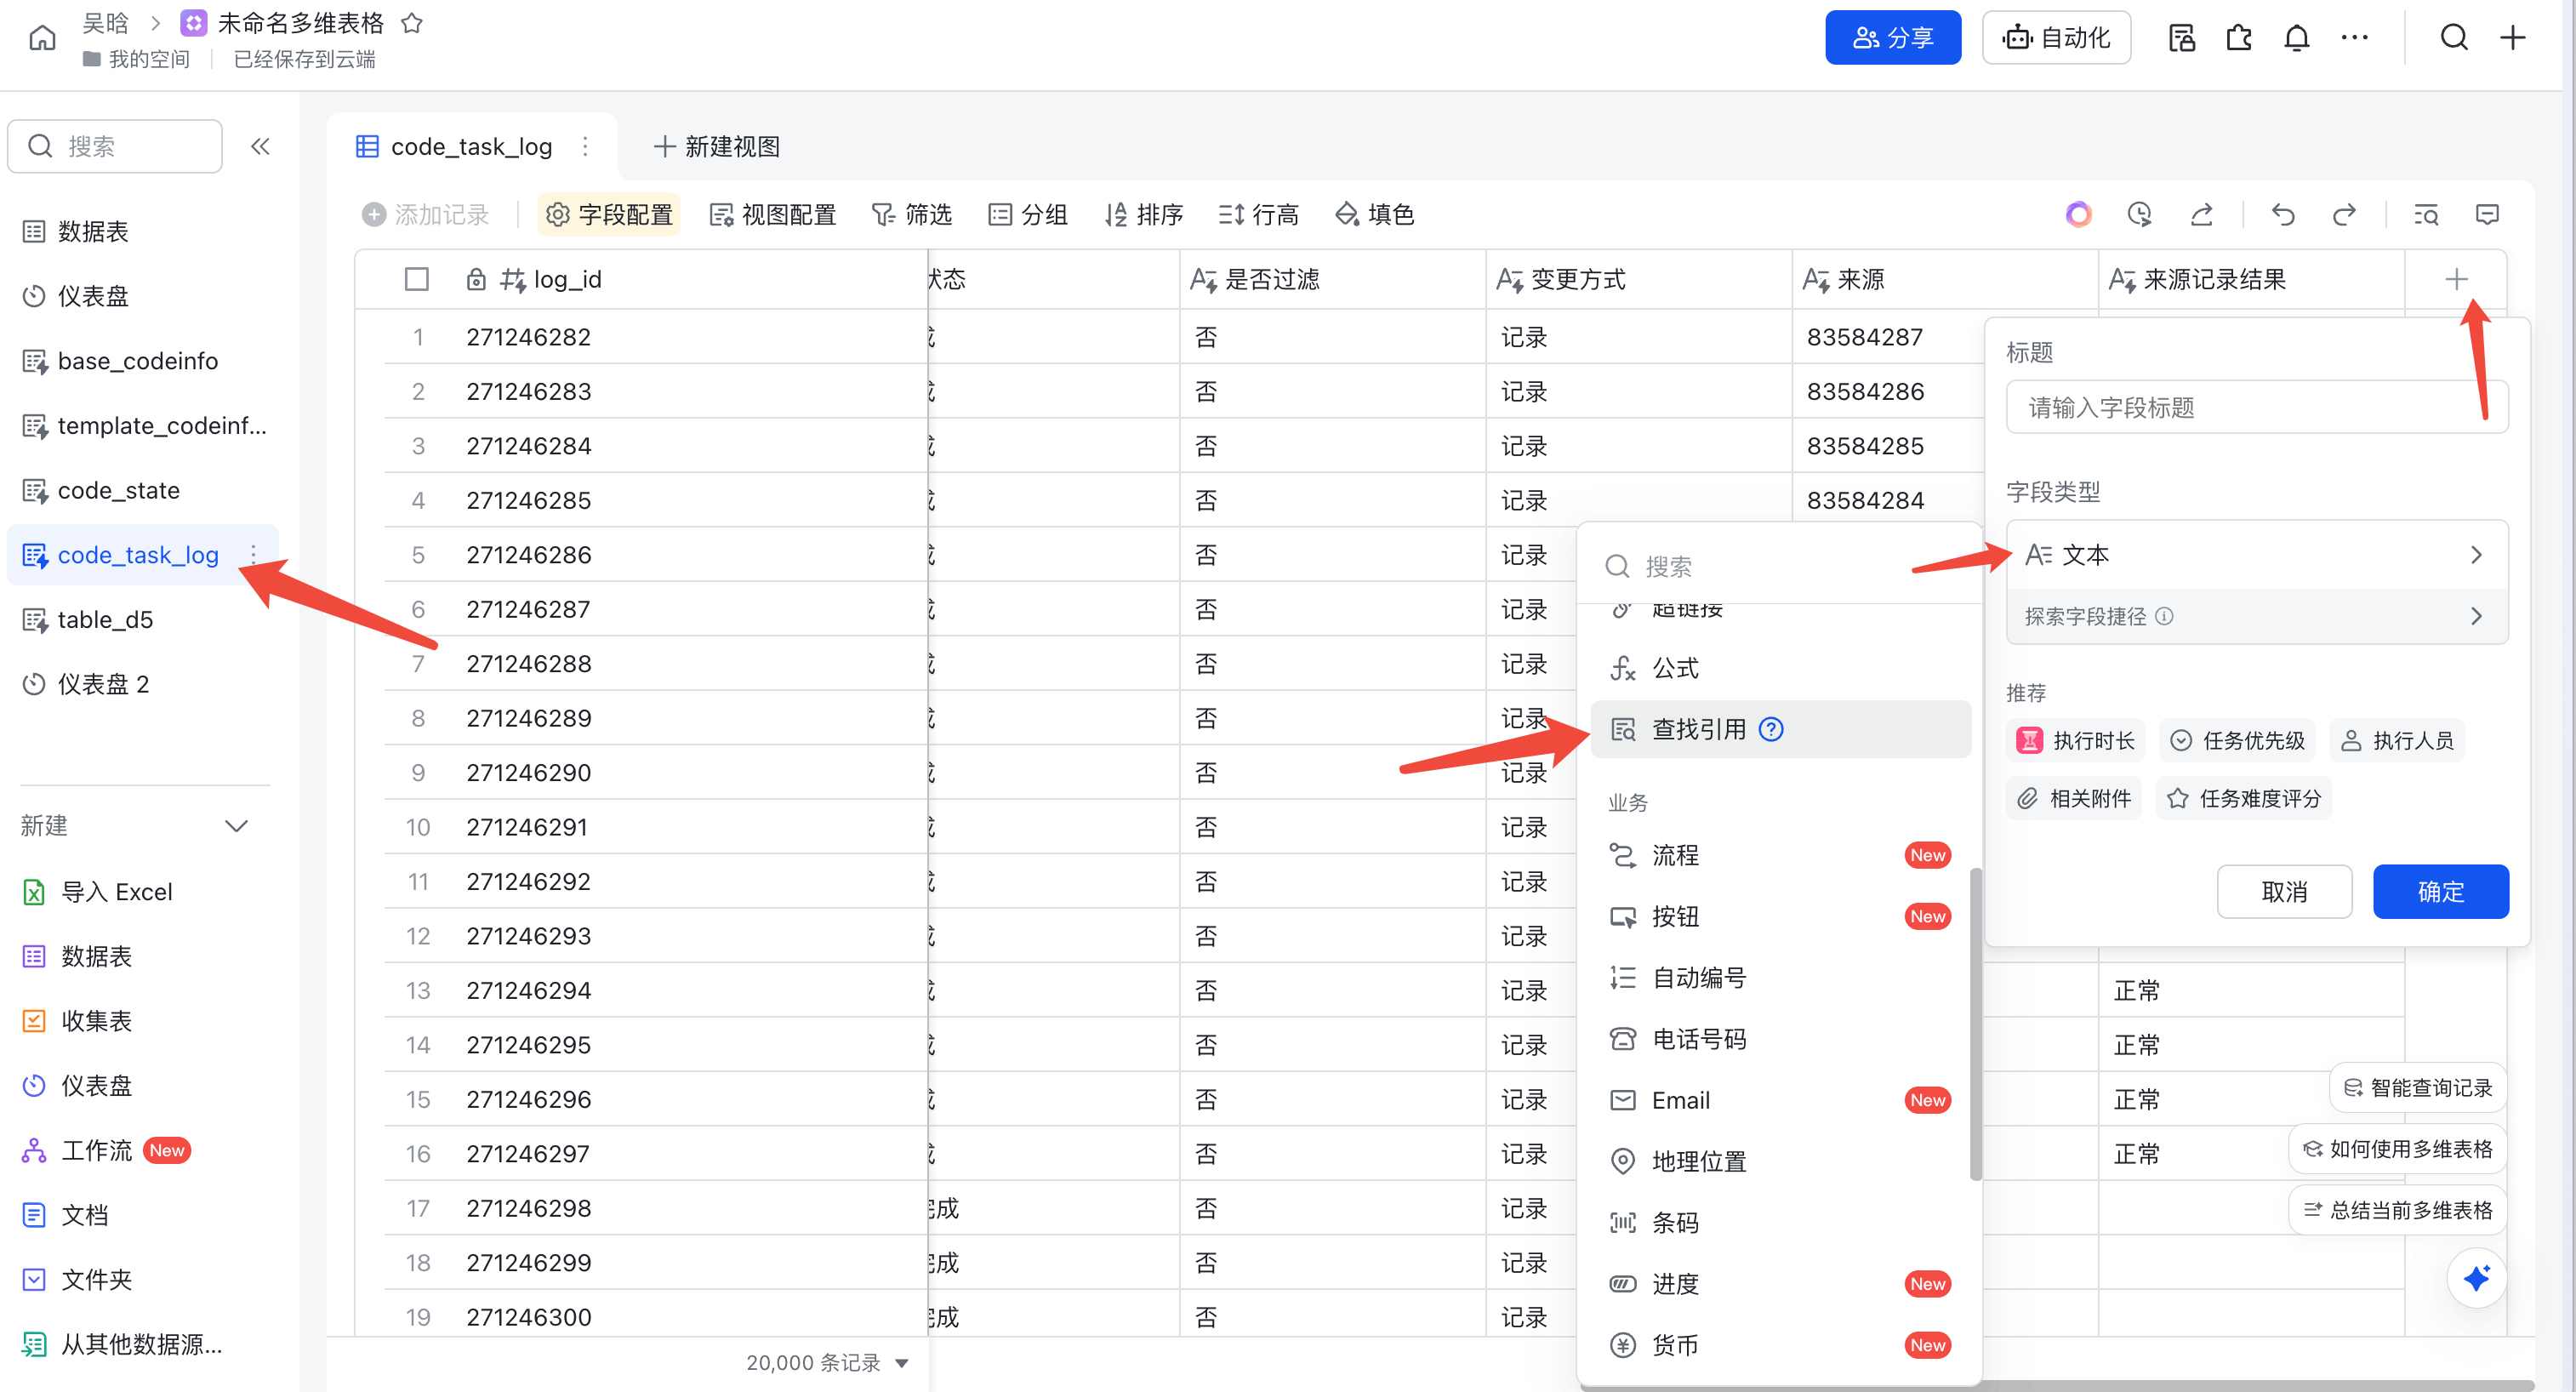Screen dimensions: 2576x1392
Task: Choose recommended field 任务难度评分
Action: click(x=2243, y=798)
